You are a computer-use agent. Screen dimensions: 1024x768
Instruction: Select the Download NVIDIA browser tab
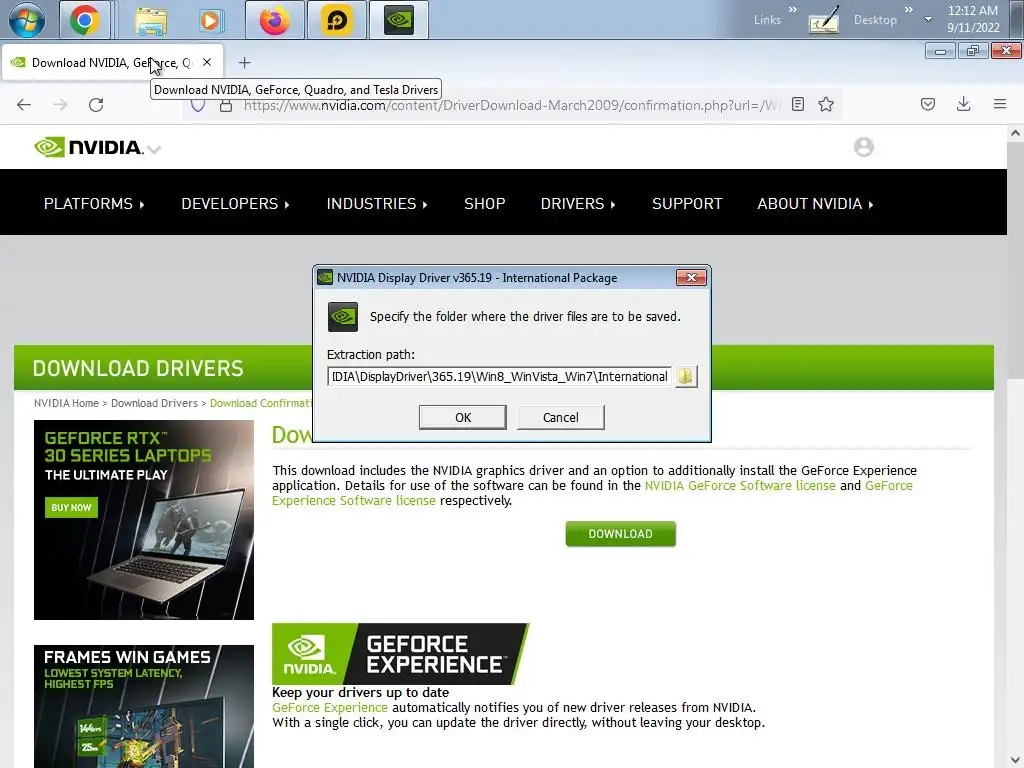111,63
